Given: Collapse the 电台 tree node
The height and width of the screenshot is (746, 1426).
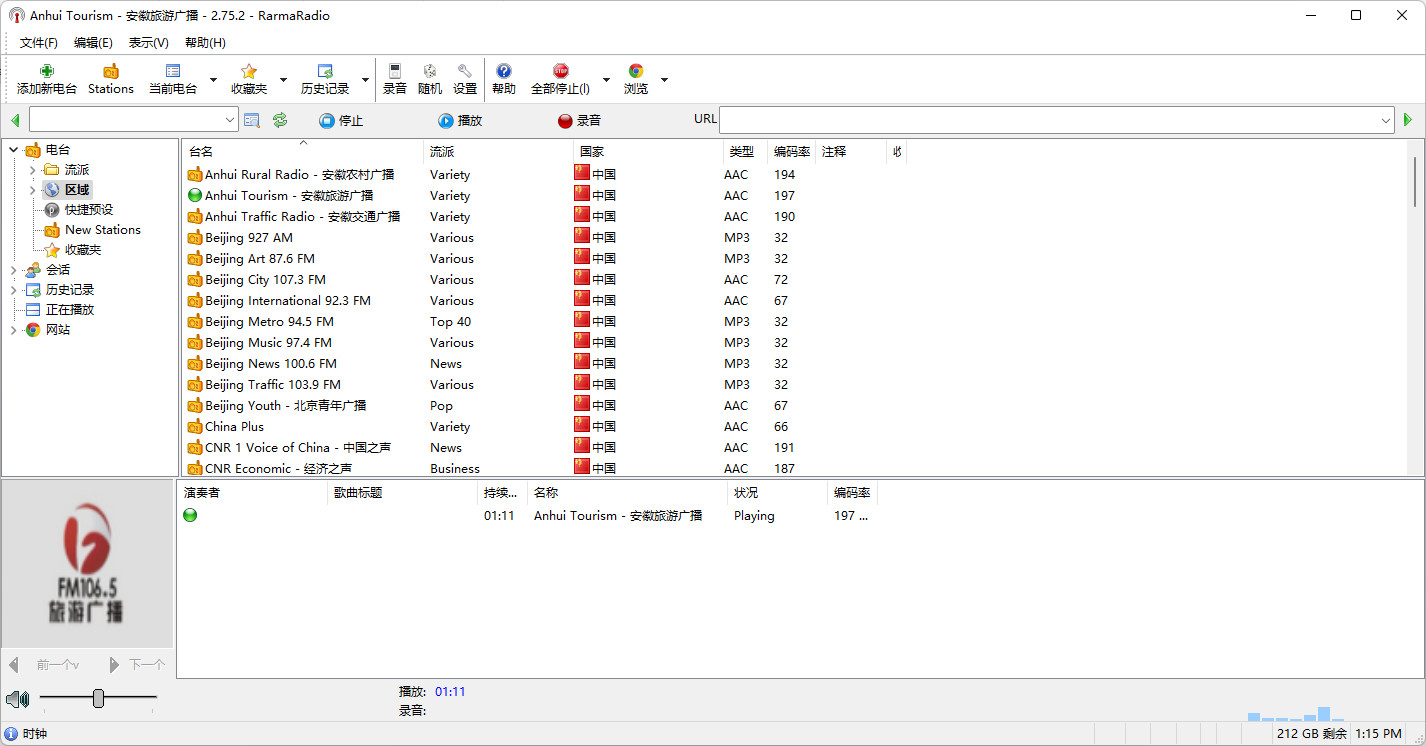Looking at the screenshot, I should pos(14,150).
